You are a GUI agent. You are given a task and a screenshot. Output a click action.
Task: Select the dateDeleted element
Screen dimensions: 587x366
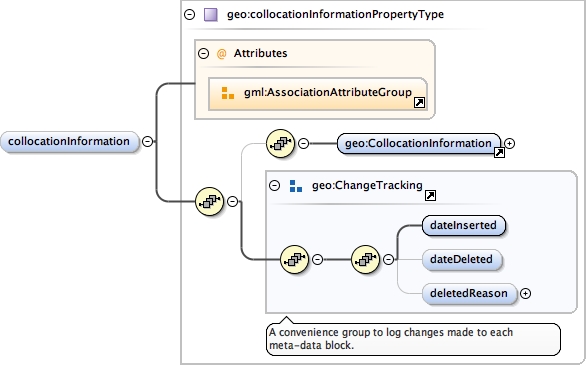pos(461,259)
